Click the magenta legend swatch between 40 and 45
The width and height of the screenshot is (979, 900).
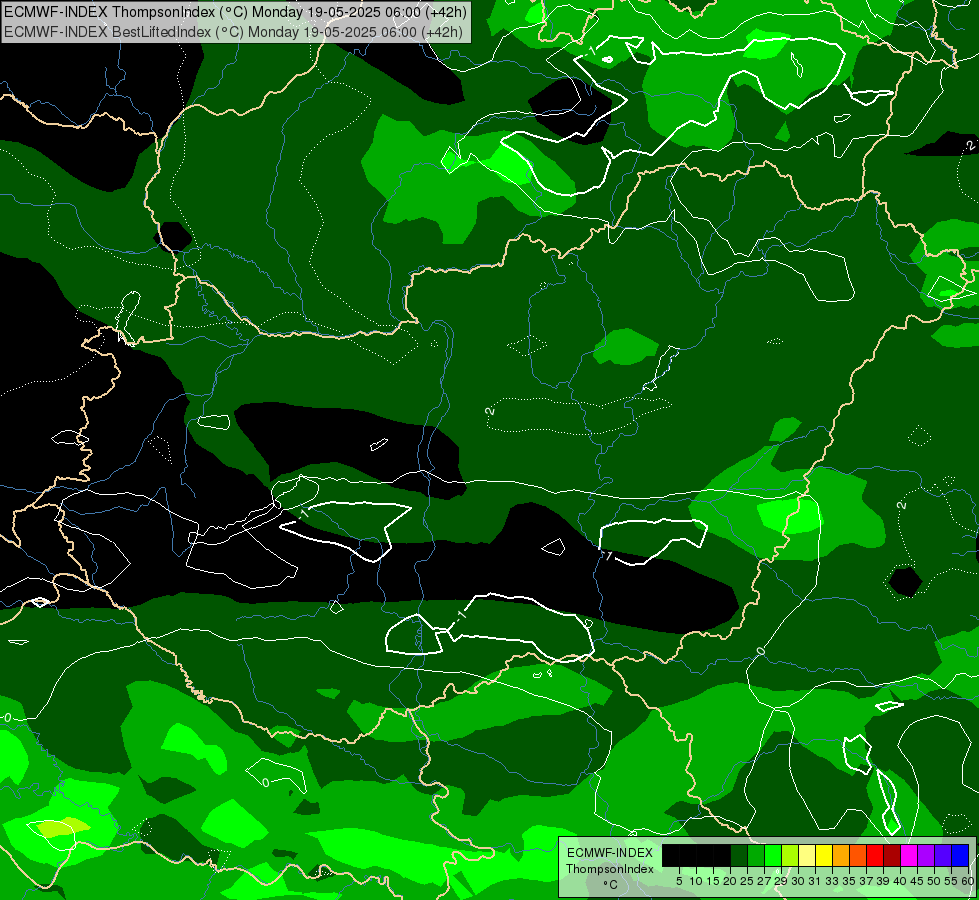point(909,855)
